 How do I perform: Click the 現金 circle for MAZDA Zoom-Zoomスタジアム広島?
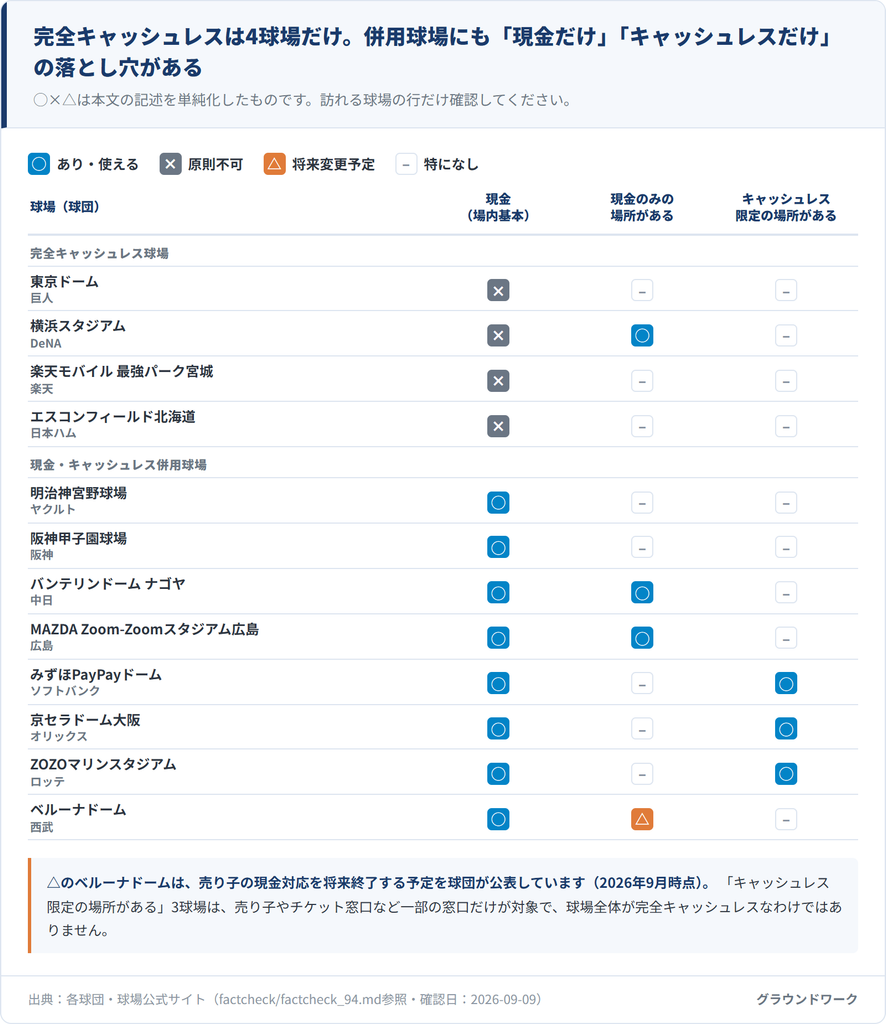pos(498,638)
